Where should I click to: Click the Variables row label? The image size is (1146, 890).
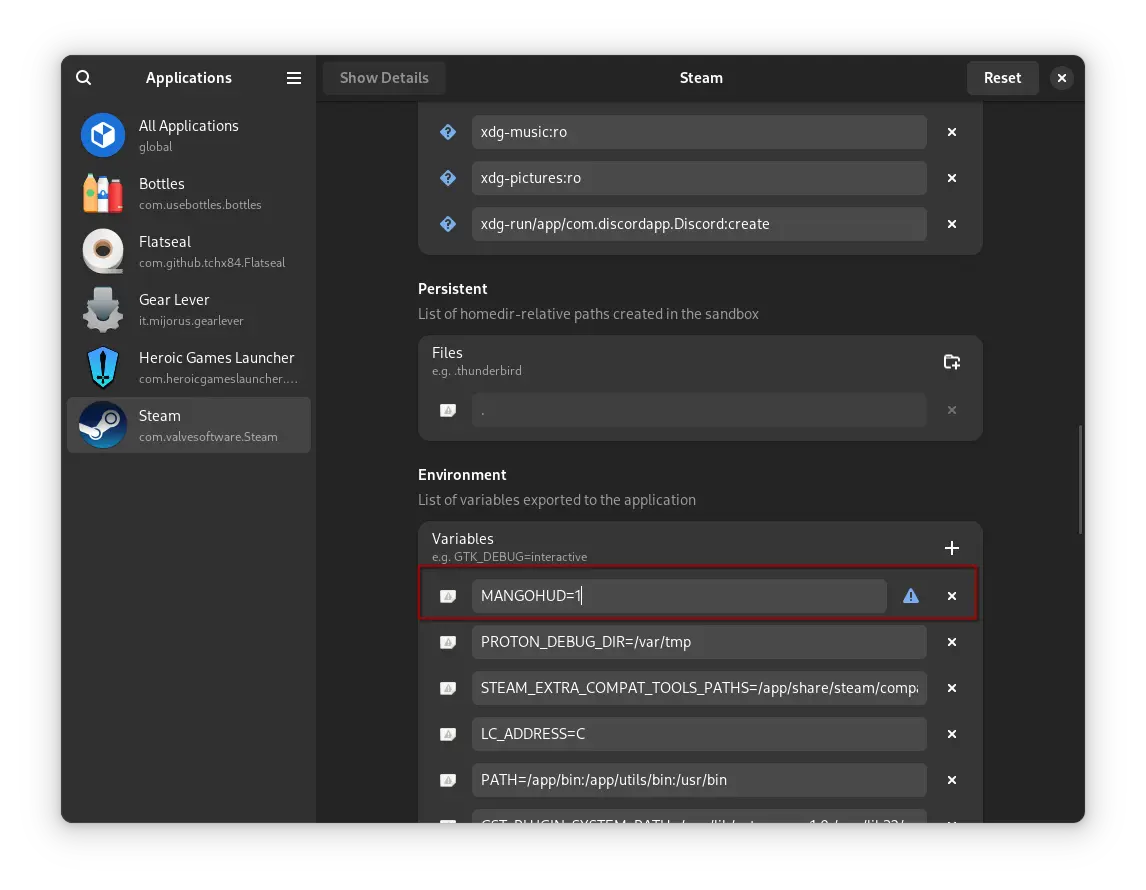point(463,539)
